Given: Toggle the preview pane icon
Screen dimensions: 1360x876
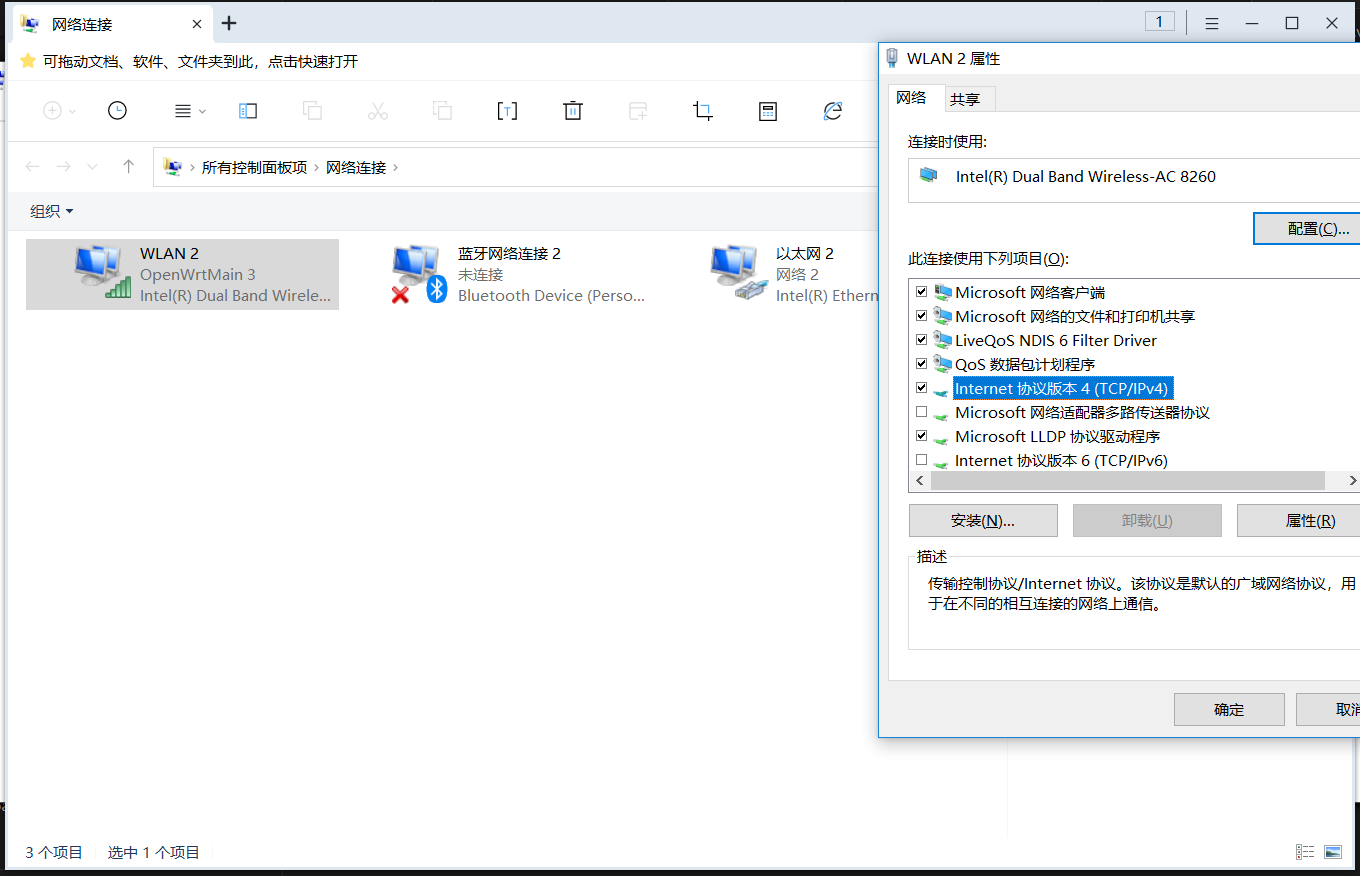Looking at the screenshot, I should pyautogui.click(x=248, y=111).
